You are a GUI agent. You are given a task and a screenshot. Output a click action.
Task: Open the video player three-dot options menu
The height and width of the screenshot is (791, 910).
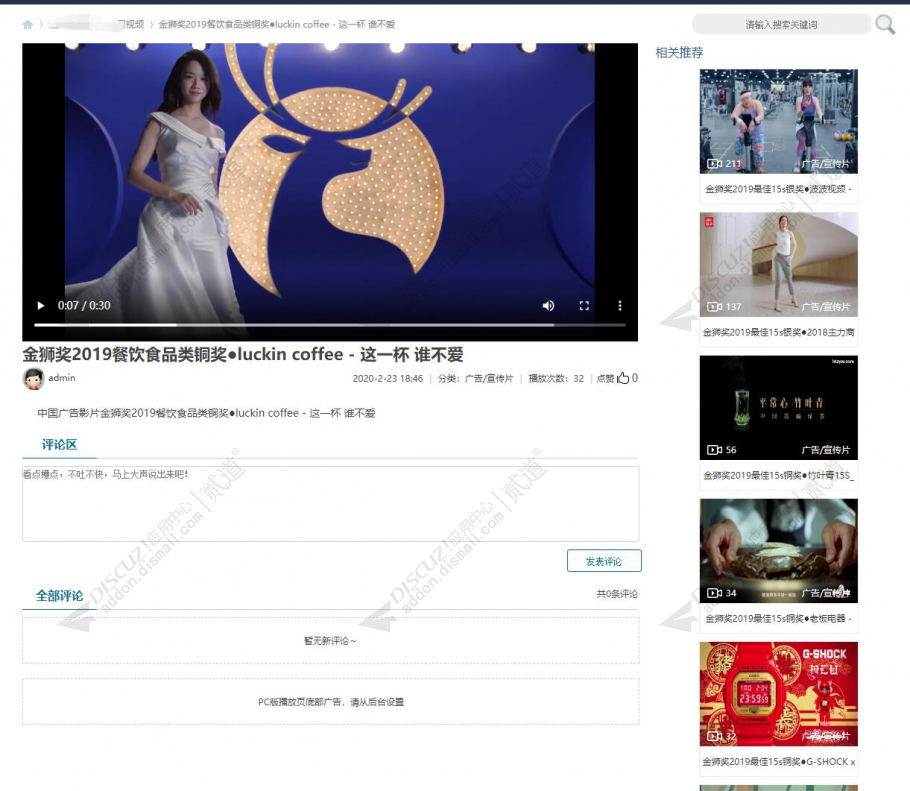(620, 305)
